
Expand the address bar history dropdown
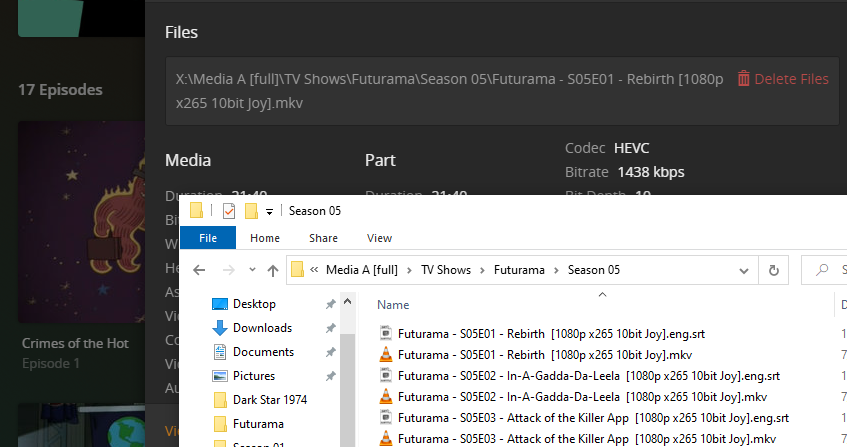coord(744,270)
